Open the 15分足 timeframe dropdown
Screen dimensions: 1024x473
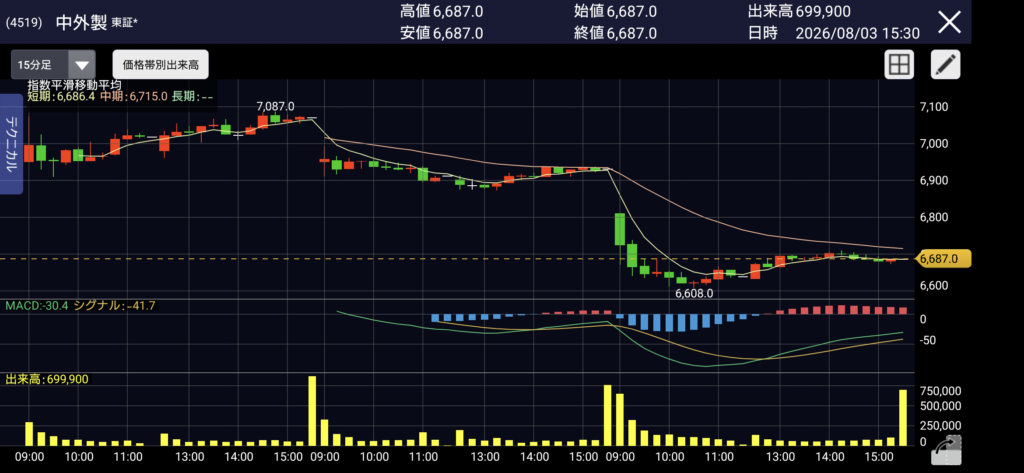coord(53,65)
